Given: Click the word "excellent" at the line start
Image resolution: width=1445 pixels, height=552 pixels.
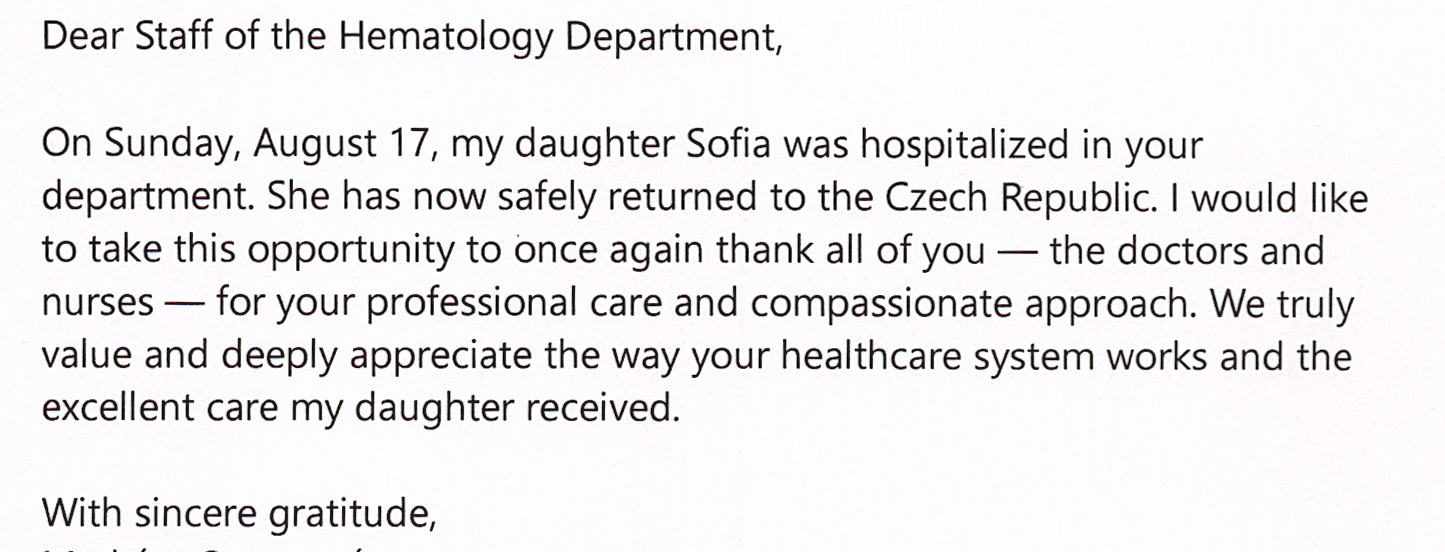Looking at the screenshot, I should coord(116,409).
